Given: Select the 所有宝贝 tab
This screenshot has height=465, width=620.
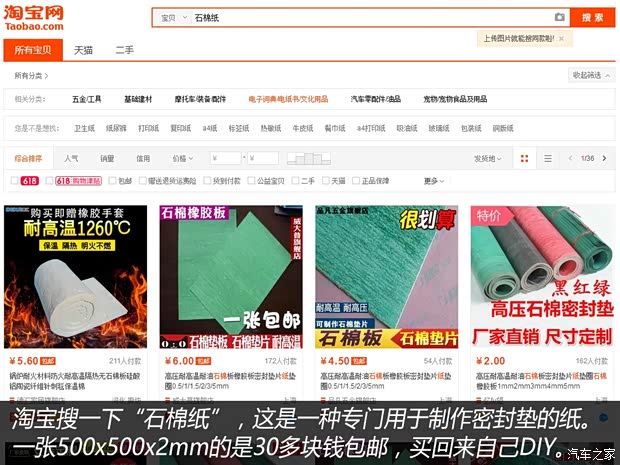Looking at the screenshot, I should 33,50.
